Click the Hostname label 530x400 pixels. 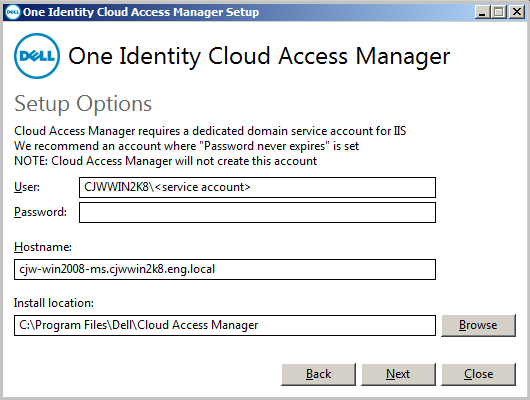click(x=43, y=247)
